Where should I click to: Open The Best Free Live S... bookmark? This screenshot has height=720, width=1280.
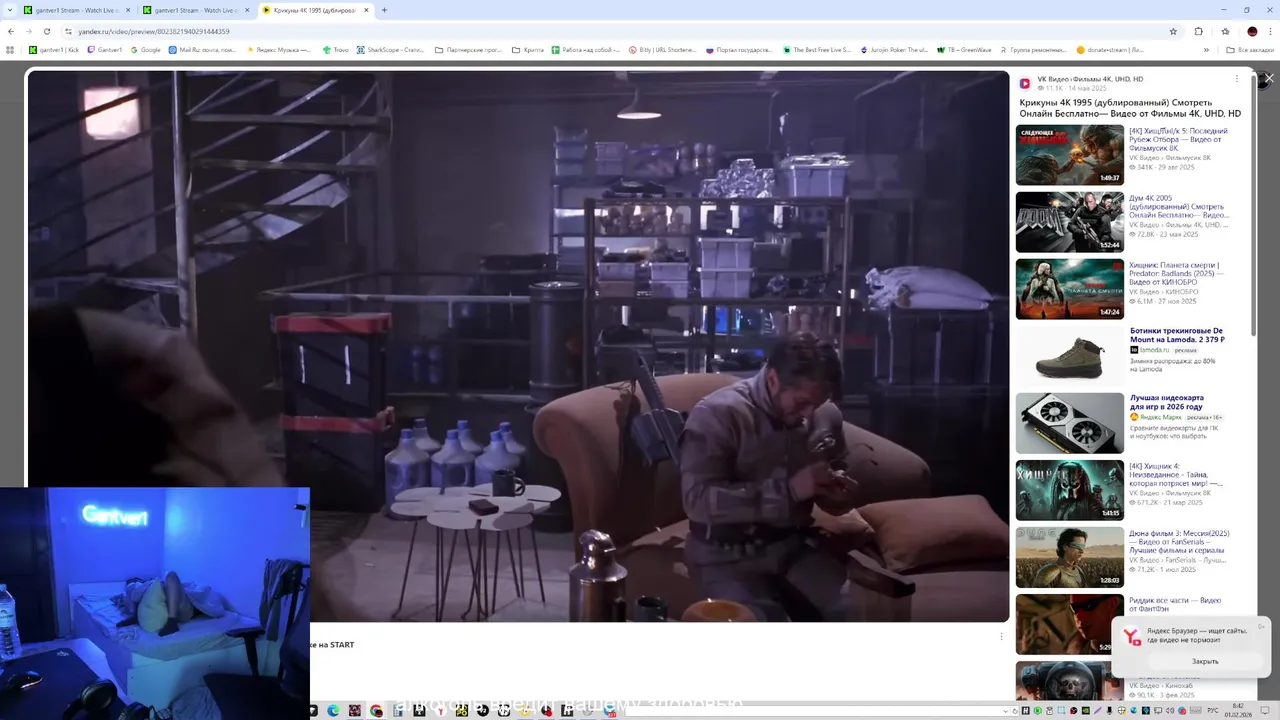click(817, 49)
